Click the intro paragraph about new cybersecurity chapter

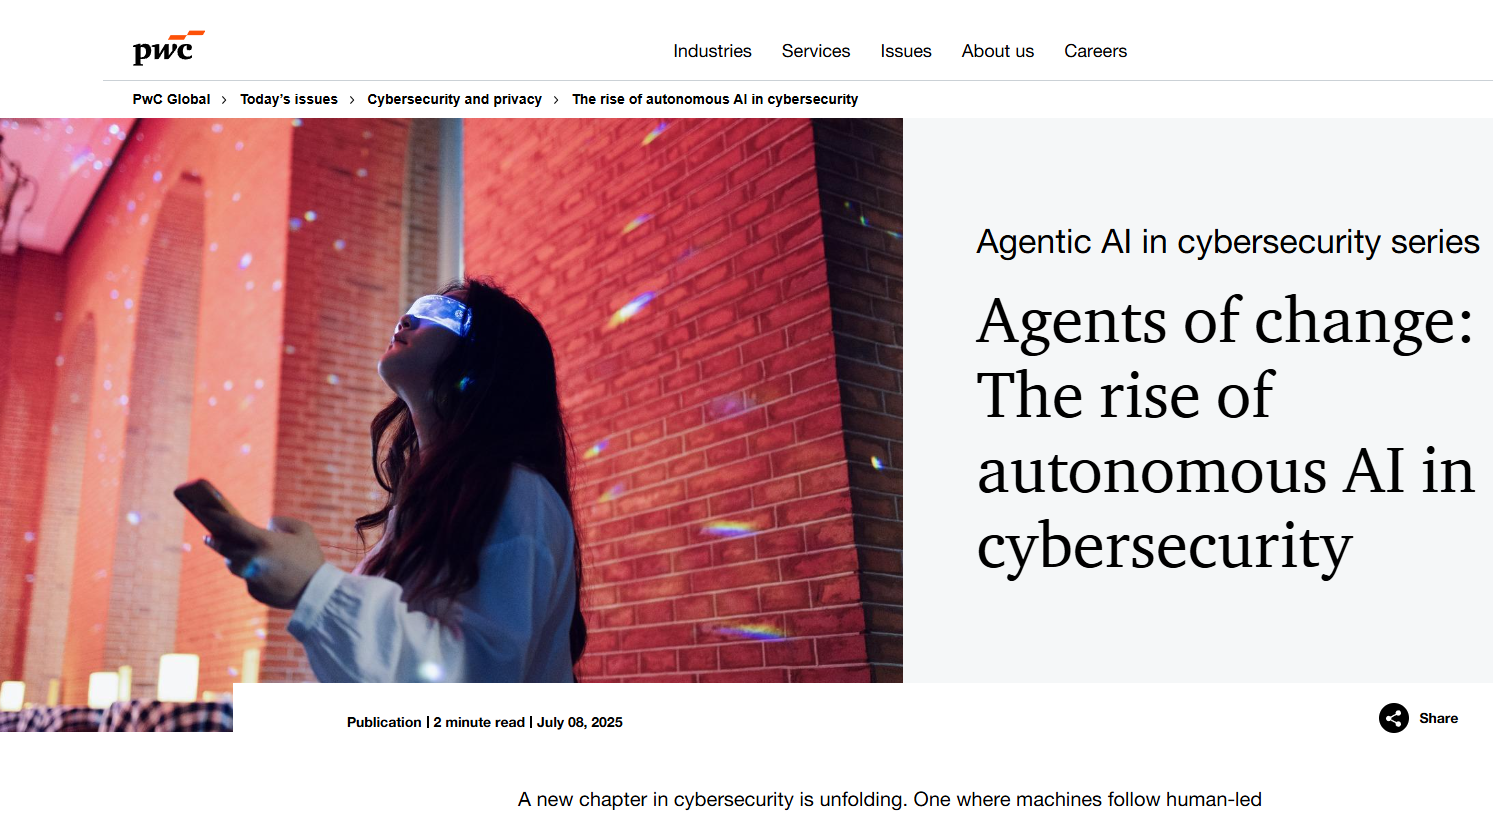tap(890, 800)
